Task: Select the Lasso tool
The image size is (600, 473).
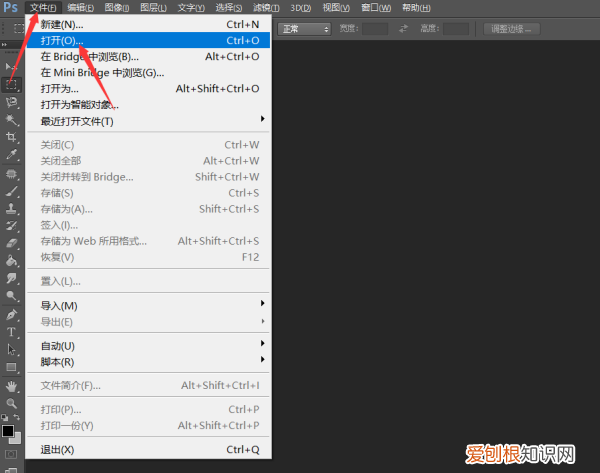Action: click(x=12, y=102)
